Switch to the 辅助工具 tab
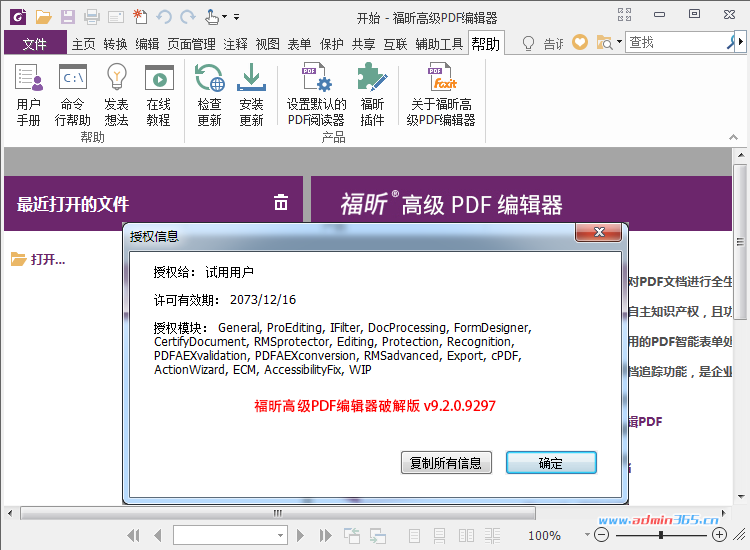The width and height of the screenshot is (750, 550). point(439,44)
